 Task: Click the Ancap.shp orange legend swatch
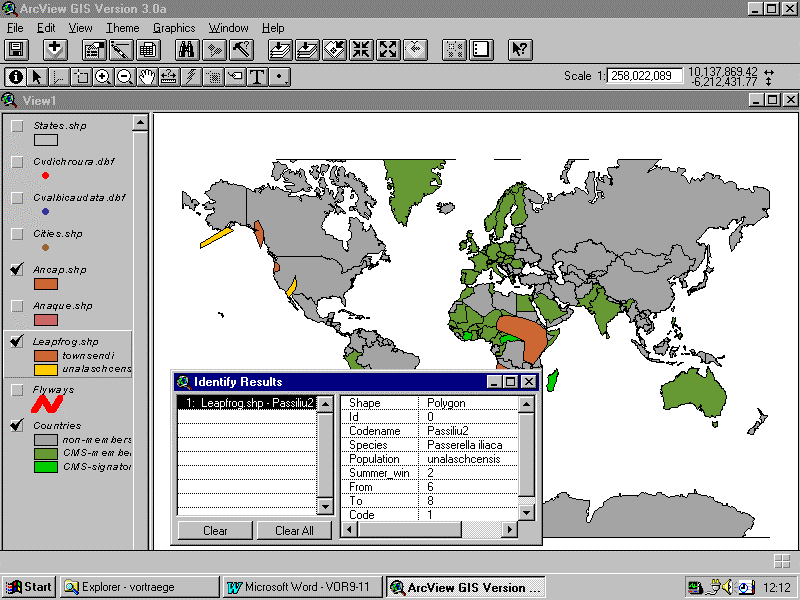(45, 284)
